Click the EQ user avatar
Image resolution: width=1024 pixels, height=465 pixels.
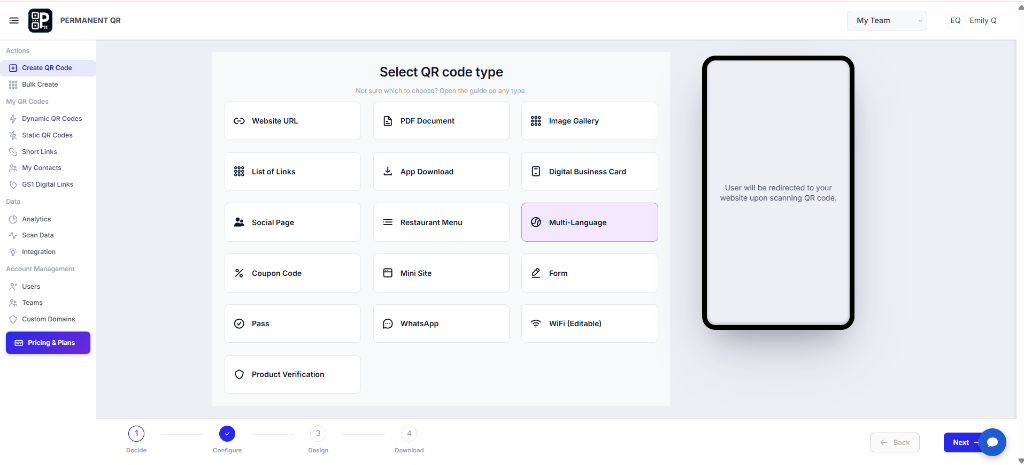tap(955, 21)
